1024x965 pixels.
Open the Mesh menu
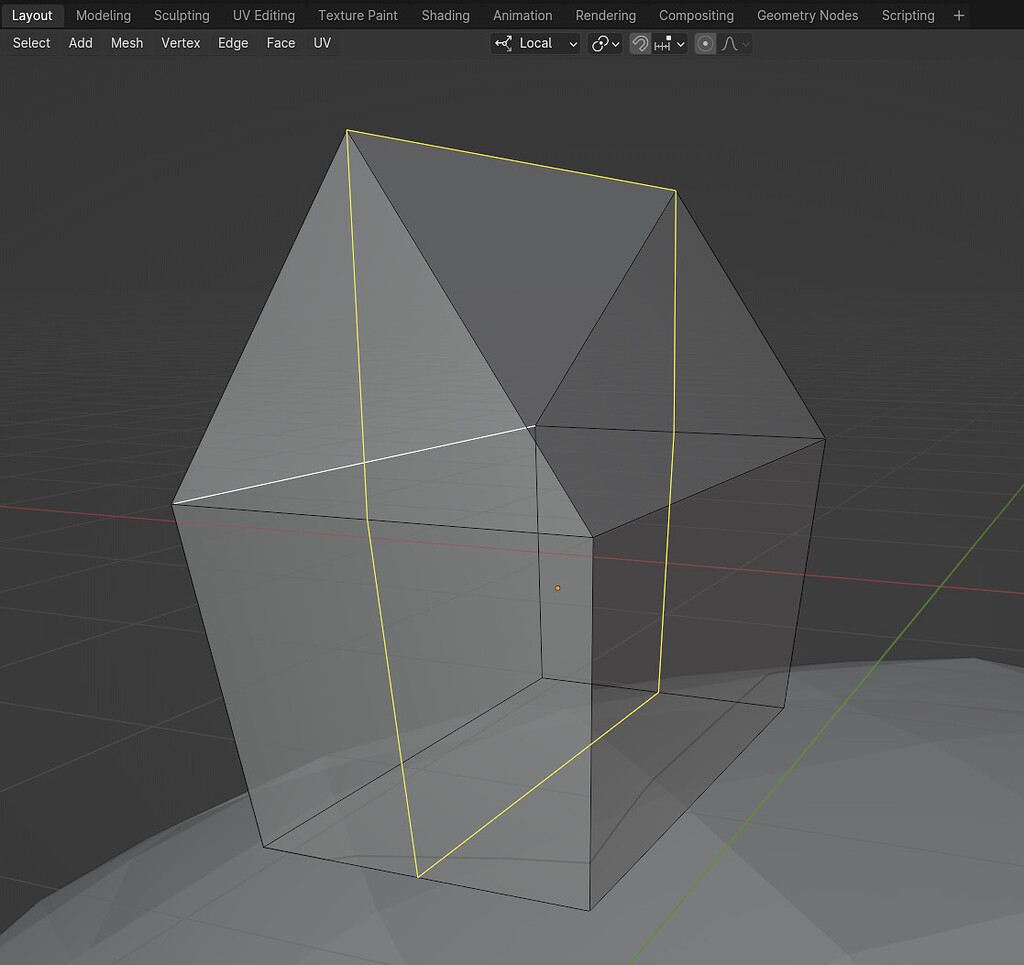[126, 43]
